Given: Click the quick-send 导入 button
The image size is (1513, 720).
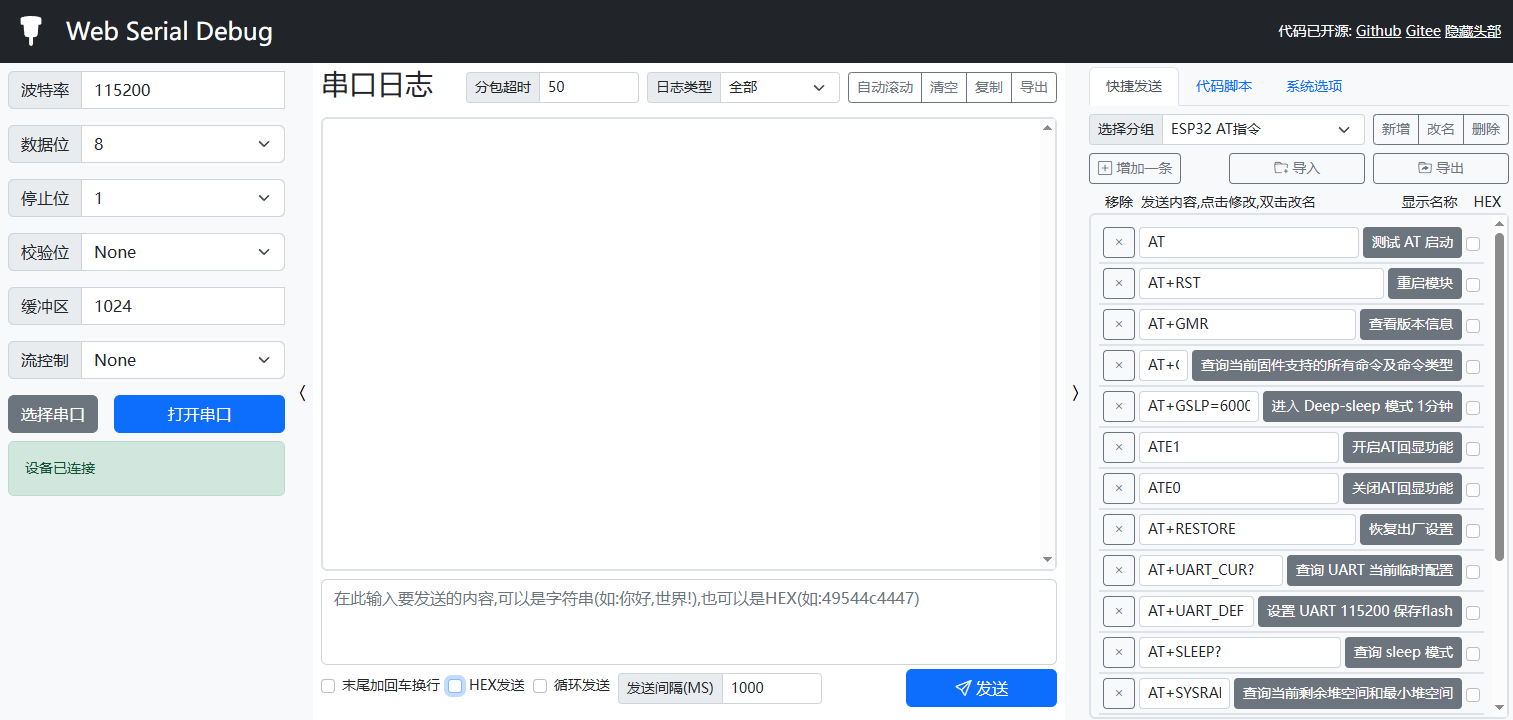Looking at the screenshot, I should [1297, 168].
